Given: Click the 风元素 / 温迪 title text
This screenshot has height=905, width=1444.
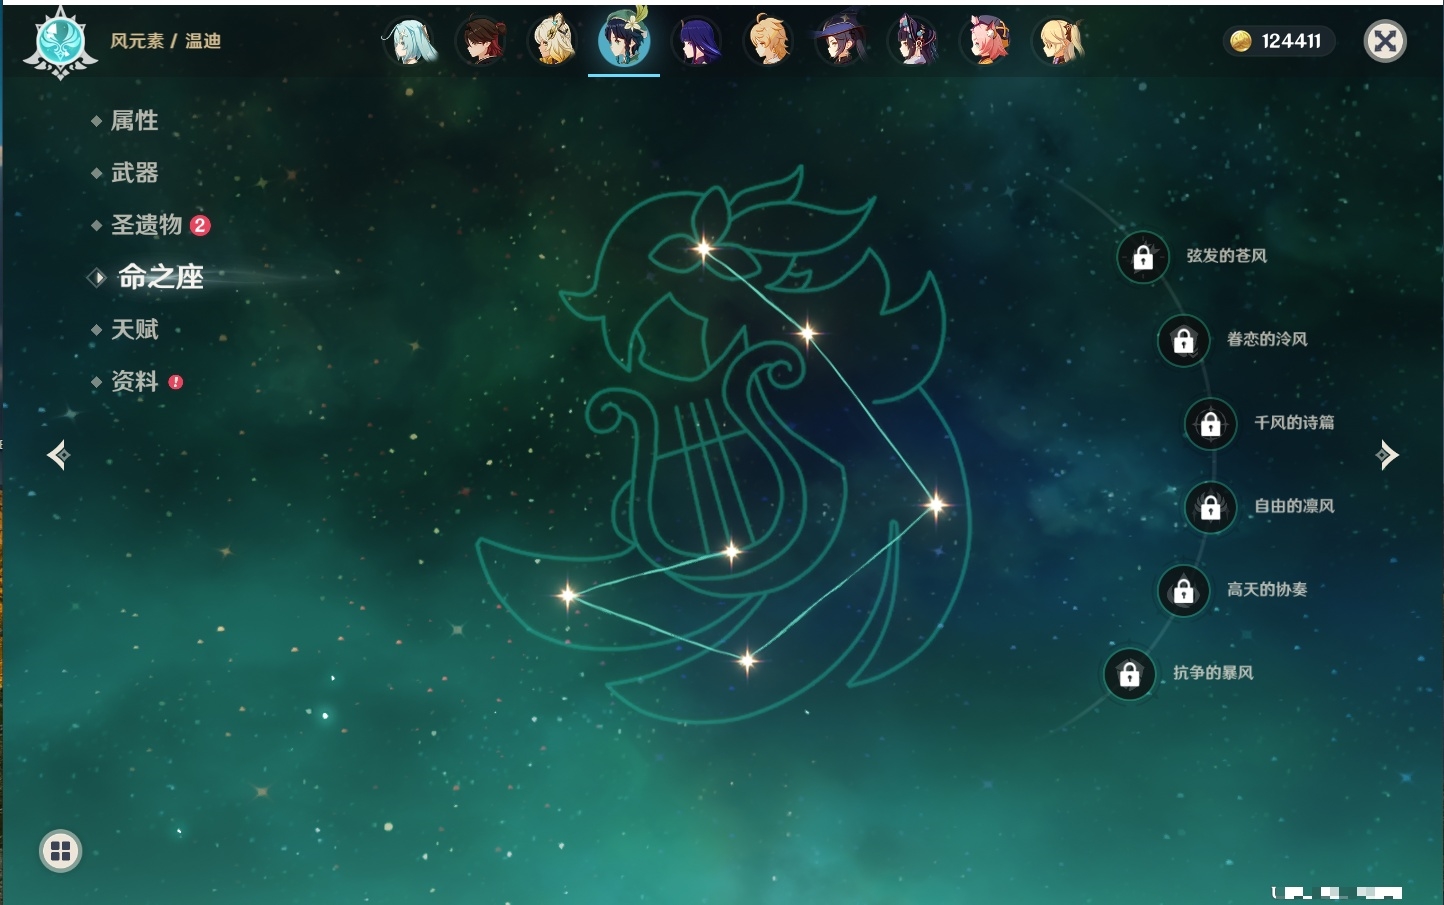Looking at the screenshot, I should tap(165, 41).
